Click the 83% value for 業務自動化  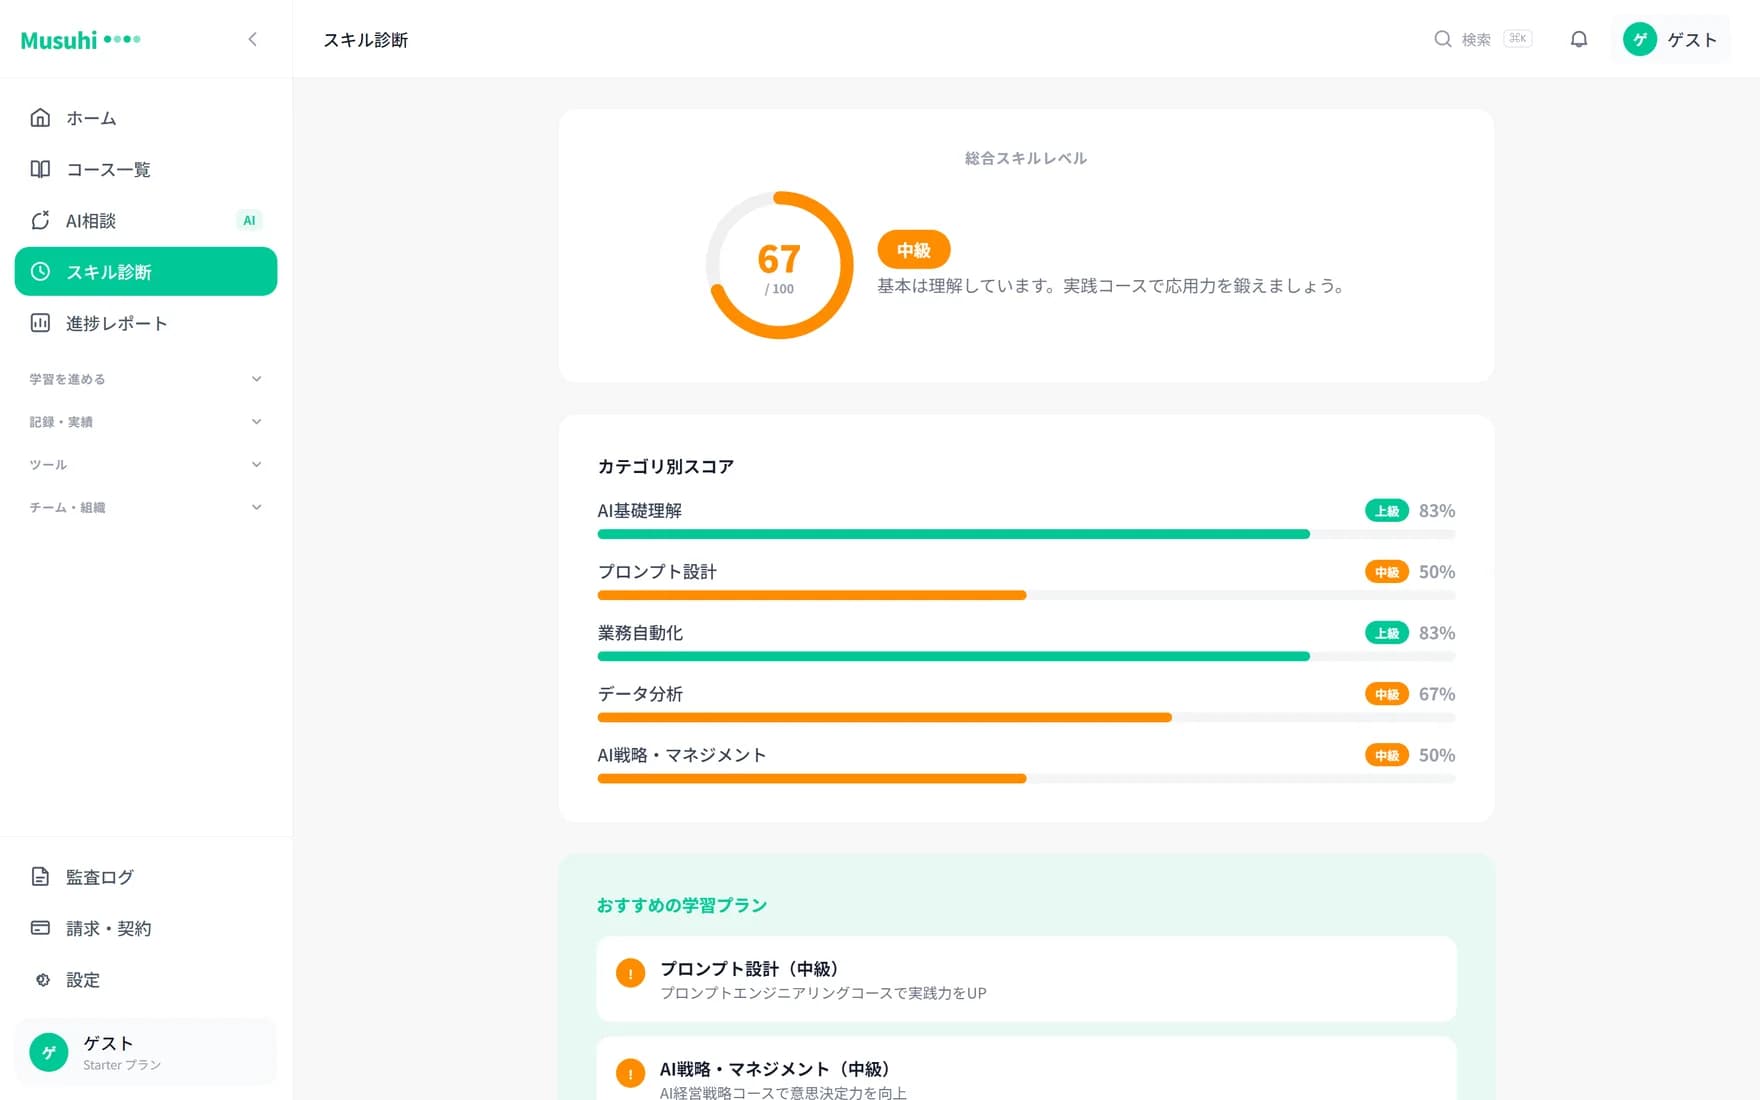point(1437,633)
